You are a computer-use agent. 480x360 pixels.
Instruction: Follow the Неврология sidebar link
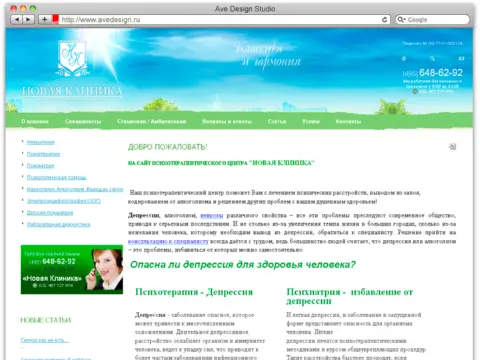pos(40,142)
